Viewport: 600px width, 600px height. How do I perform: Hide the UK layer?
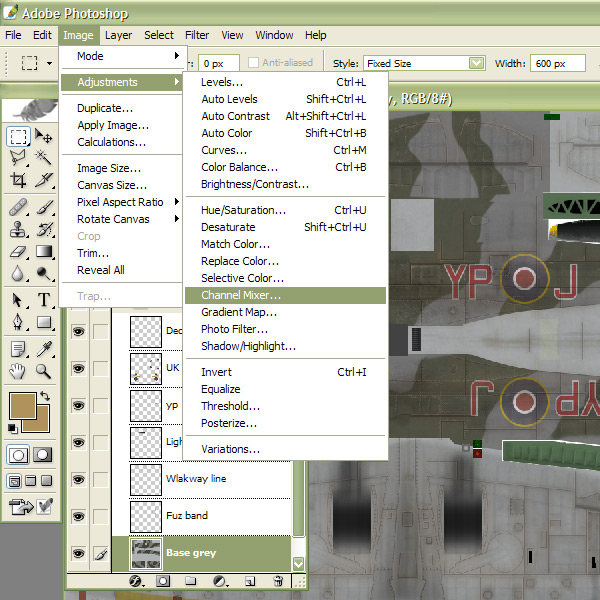[x=78, y=368]
